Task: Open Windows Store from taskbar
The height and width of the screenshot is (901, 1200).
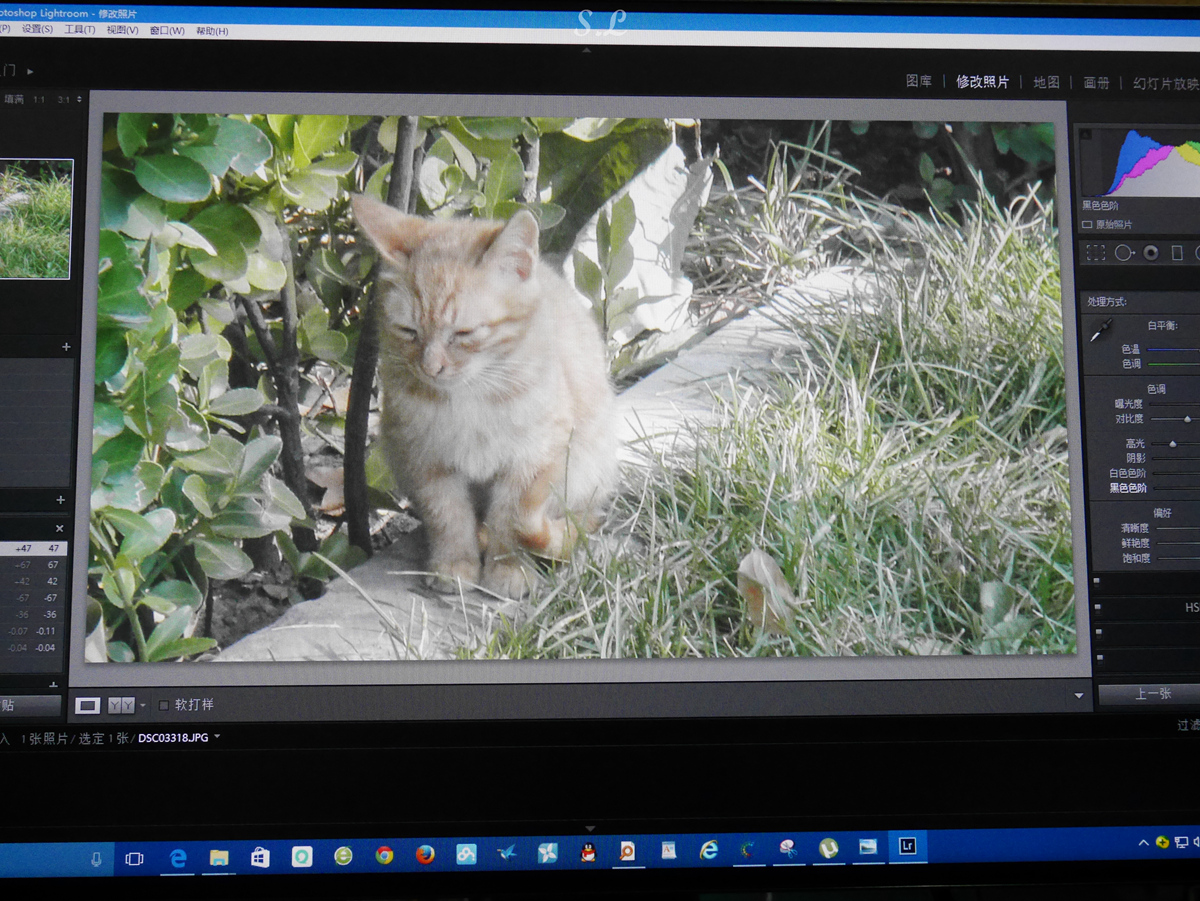Action: 260,857
